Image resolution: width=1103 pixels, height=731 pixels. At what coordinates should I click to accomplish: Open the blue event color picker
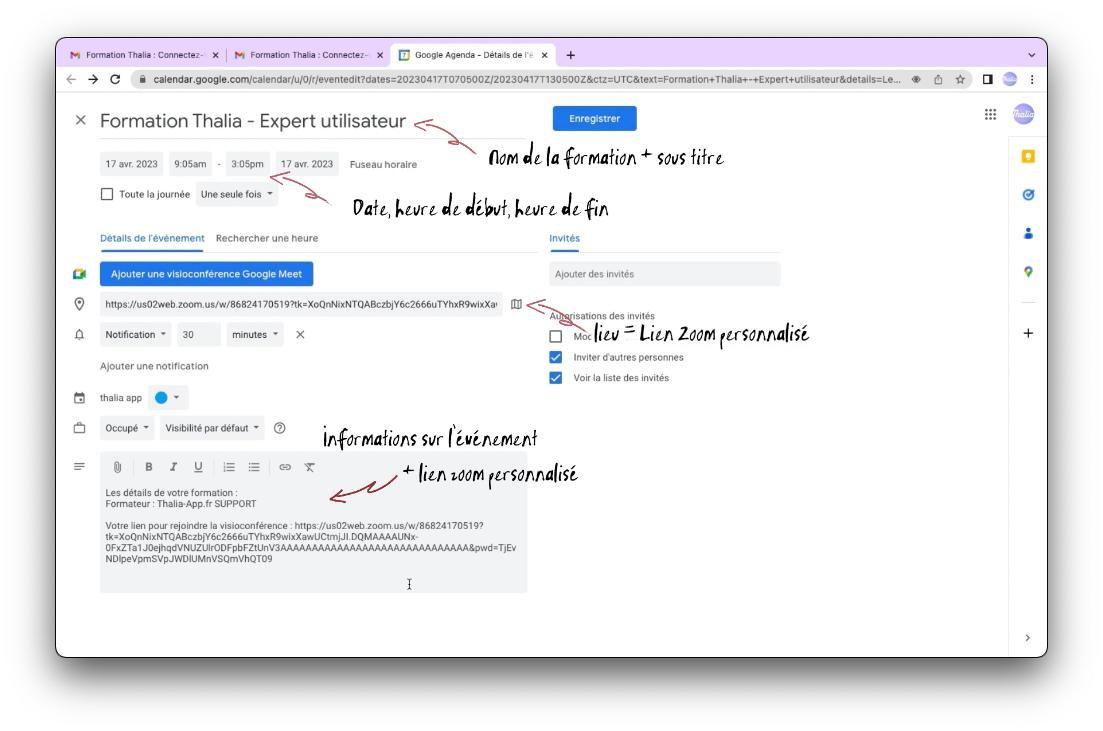pyautogui.click(x=168, y=398)
